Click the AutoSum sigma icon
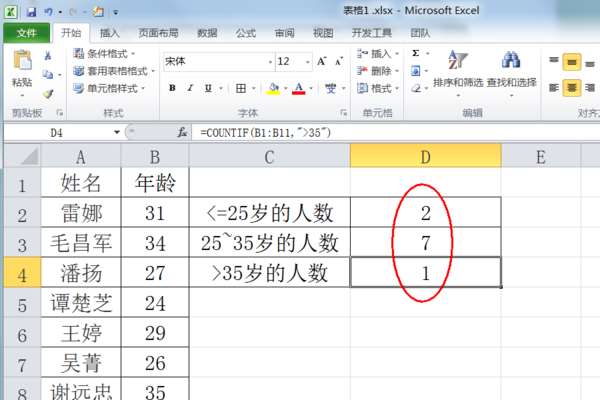The width and height of the screenshot is (600, 400). pos(416,53)
